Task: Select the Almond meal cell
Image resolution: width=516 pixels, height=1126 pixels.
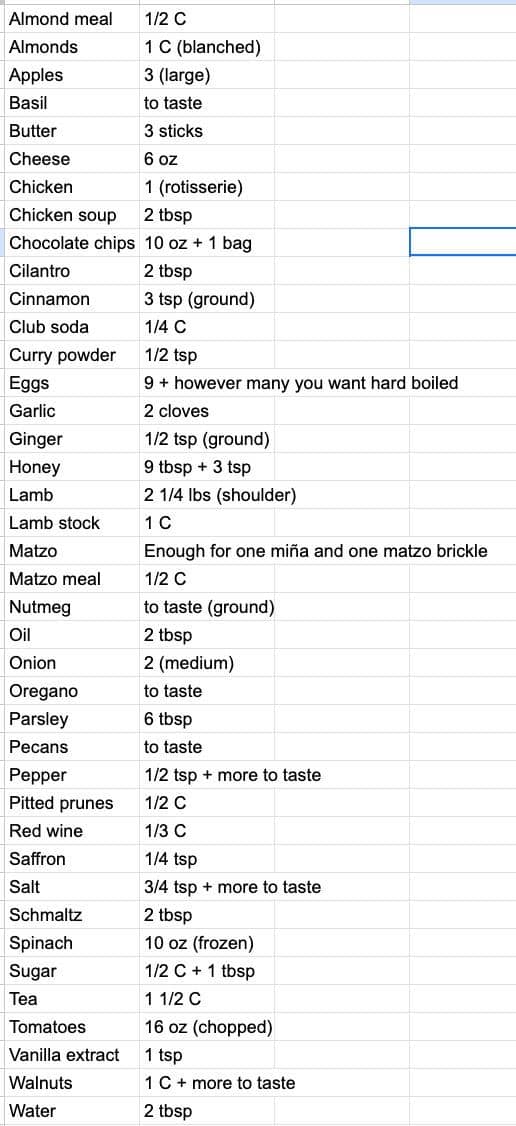Action: 70,19
